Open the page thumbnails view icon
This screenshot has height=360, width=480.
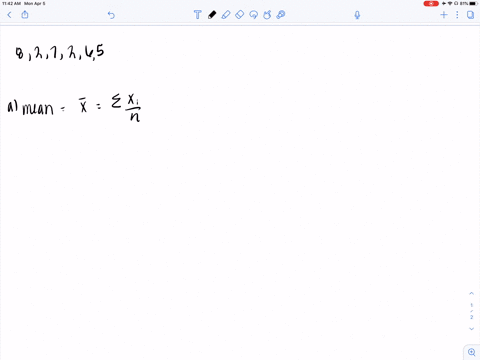point(470,15)
